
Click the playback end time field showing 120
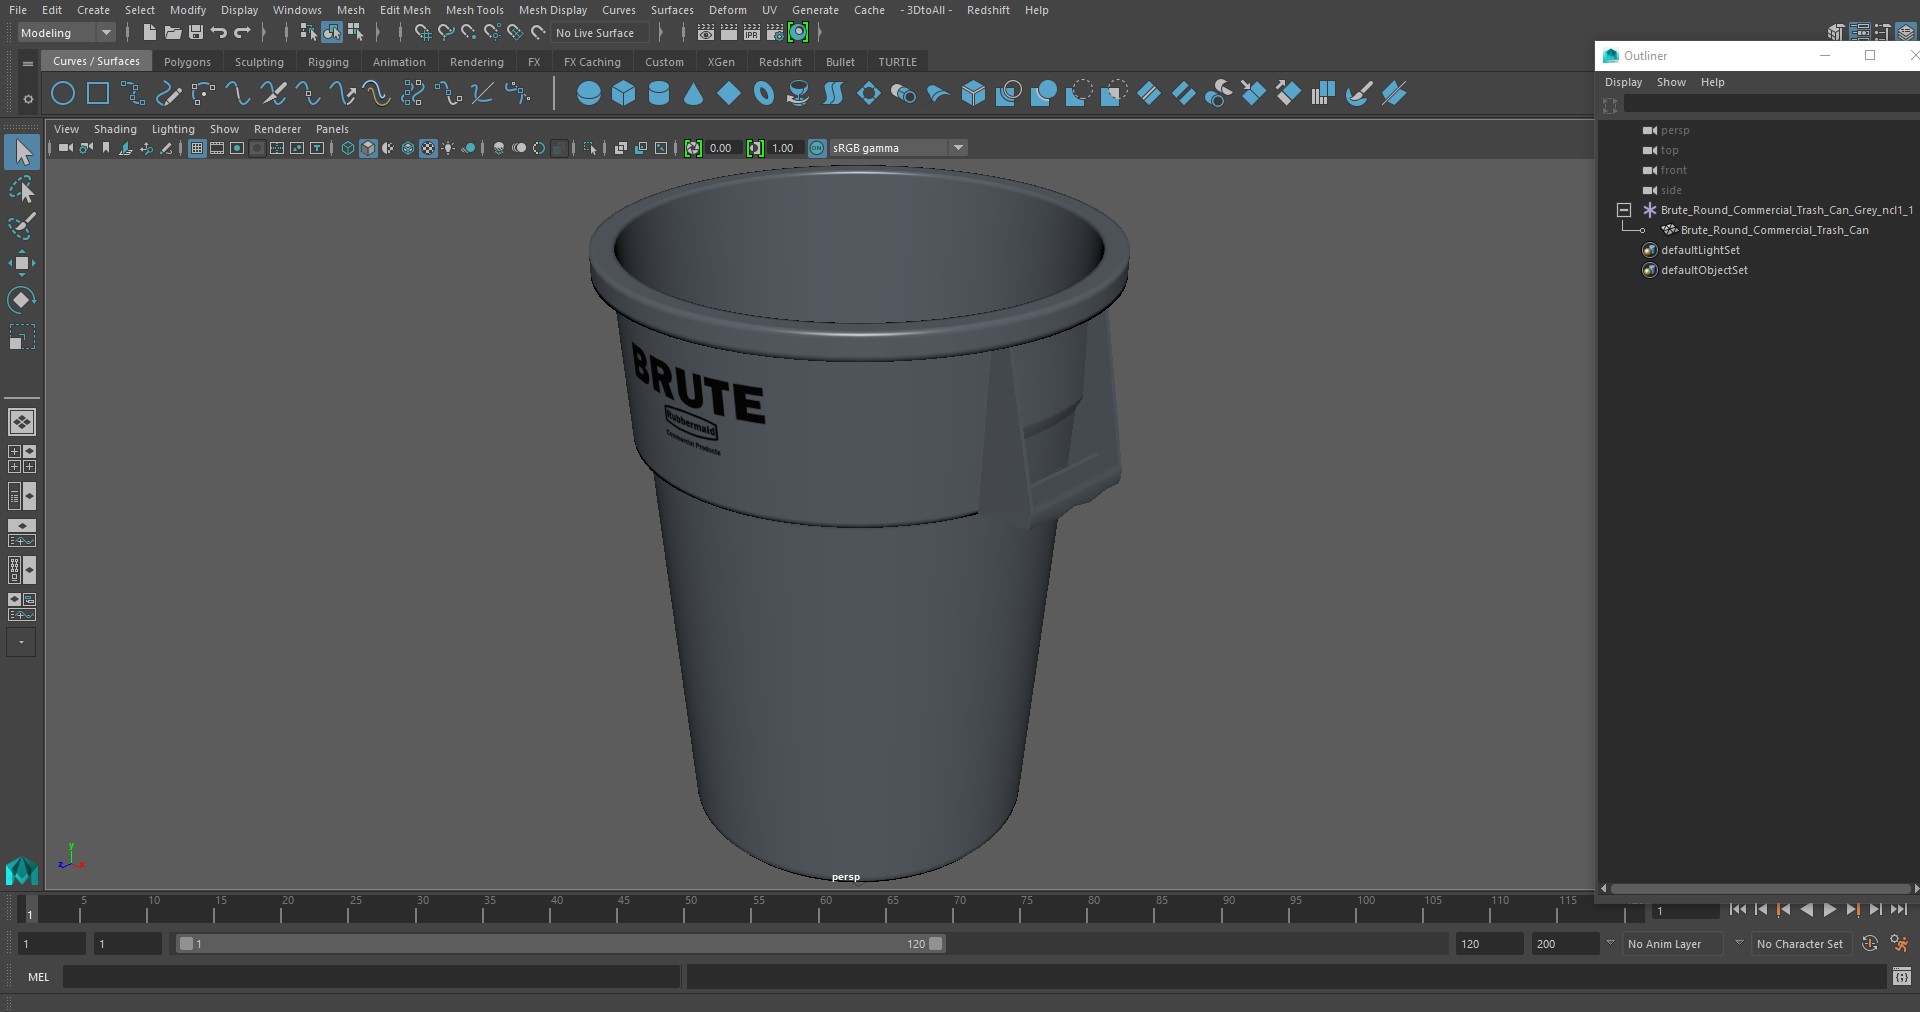tap(1488, 943)
